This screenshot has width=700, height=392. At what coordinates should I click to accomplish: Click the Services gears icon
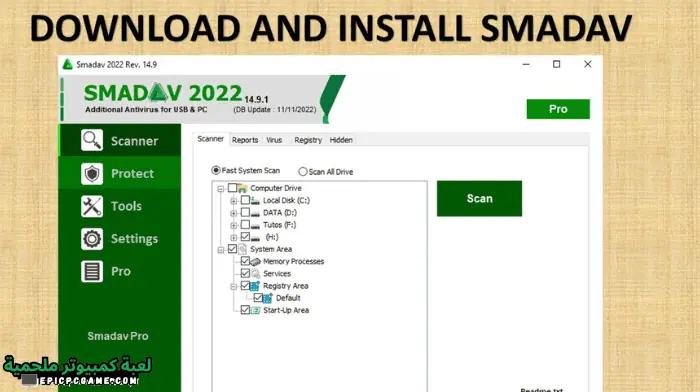(255, 274)
